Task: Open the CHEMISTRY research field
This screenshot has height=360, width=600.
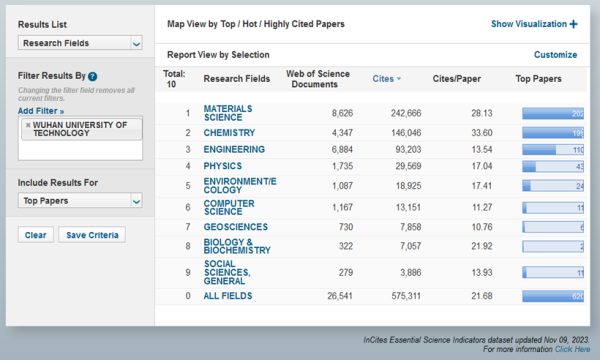Action: (229, 133)
